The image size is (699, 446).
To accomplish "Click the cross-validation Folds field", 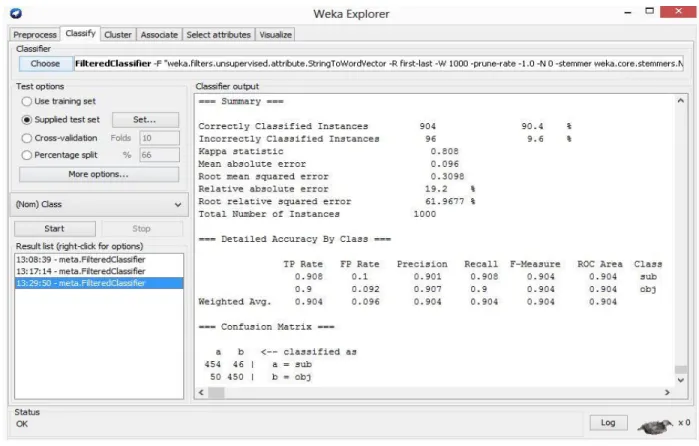I will [159, 138].
